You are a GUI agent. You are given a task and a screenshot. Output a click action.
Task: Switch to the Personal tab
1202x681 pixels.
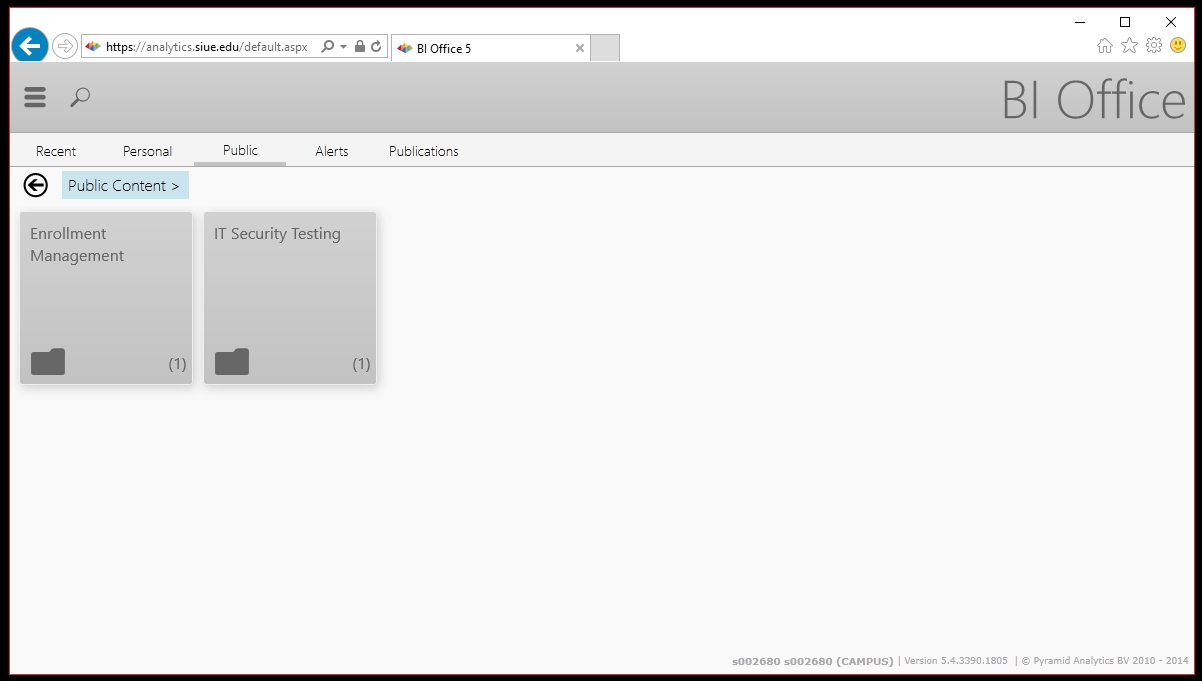pyautogui.click(x=147, y=151)
